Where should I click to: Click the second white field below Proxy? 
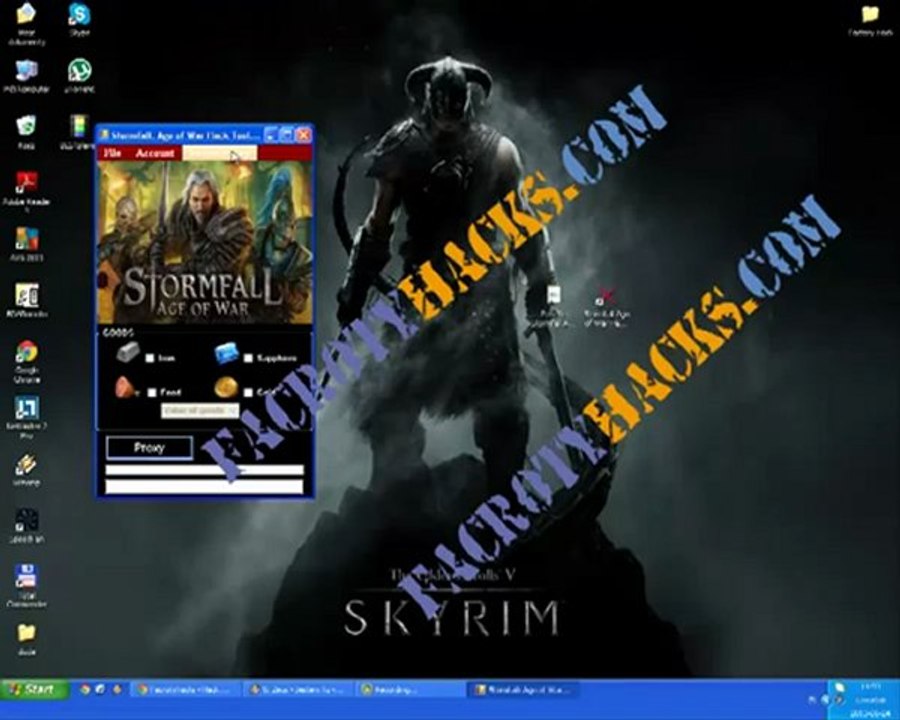click(204, 487)
